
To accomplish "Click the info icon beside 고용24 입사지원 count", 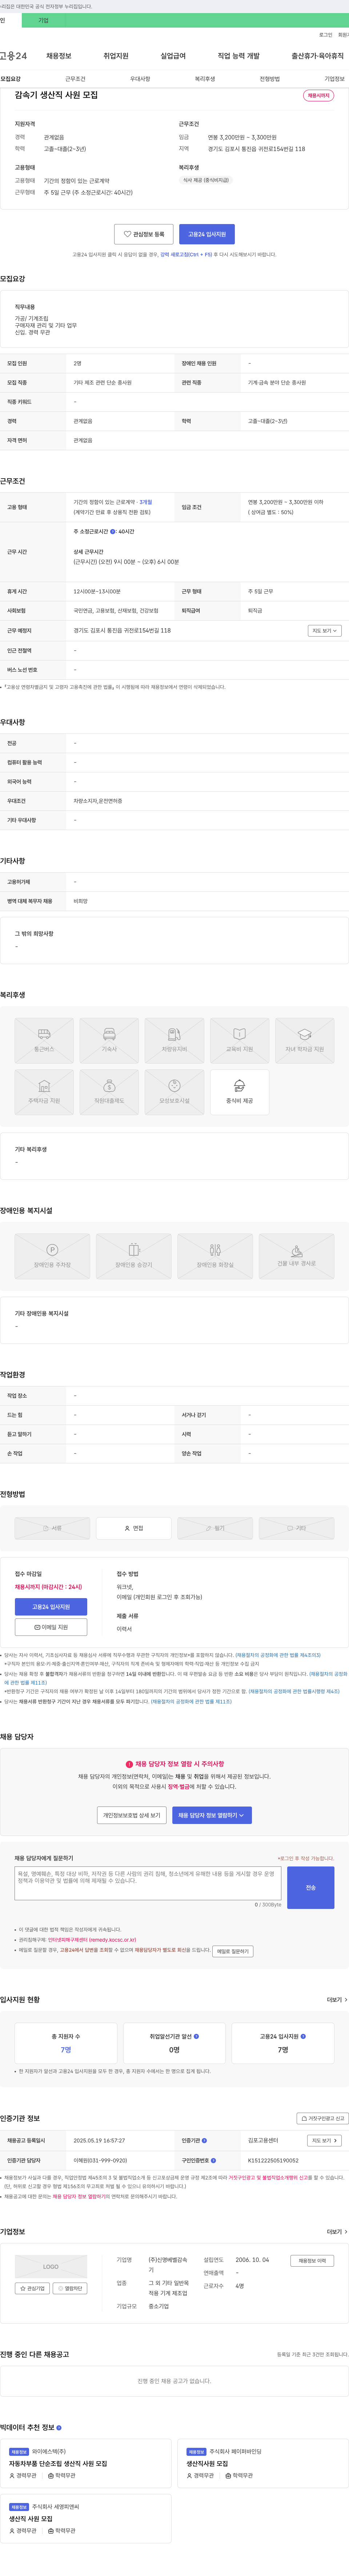I will click(x=303, y=2036).
